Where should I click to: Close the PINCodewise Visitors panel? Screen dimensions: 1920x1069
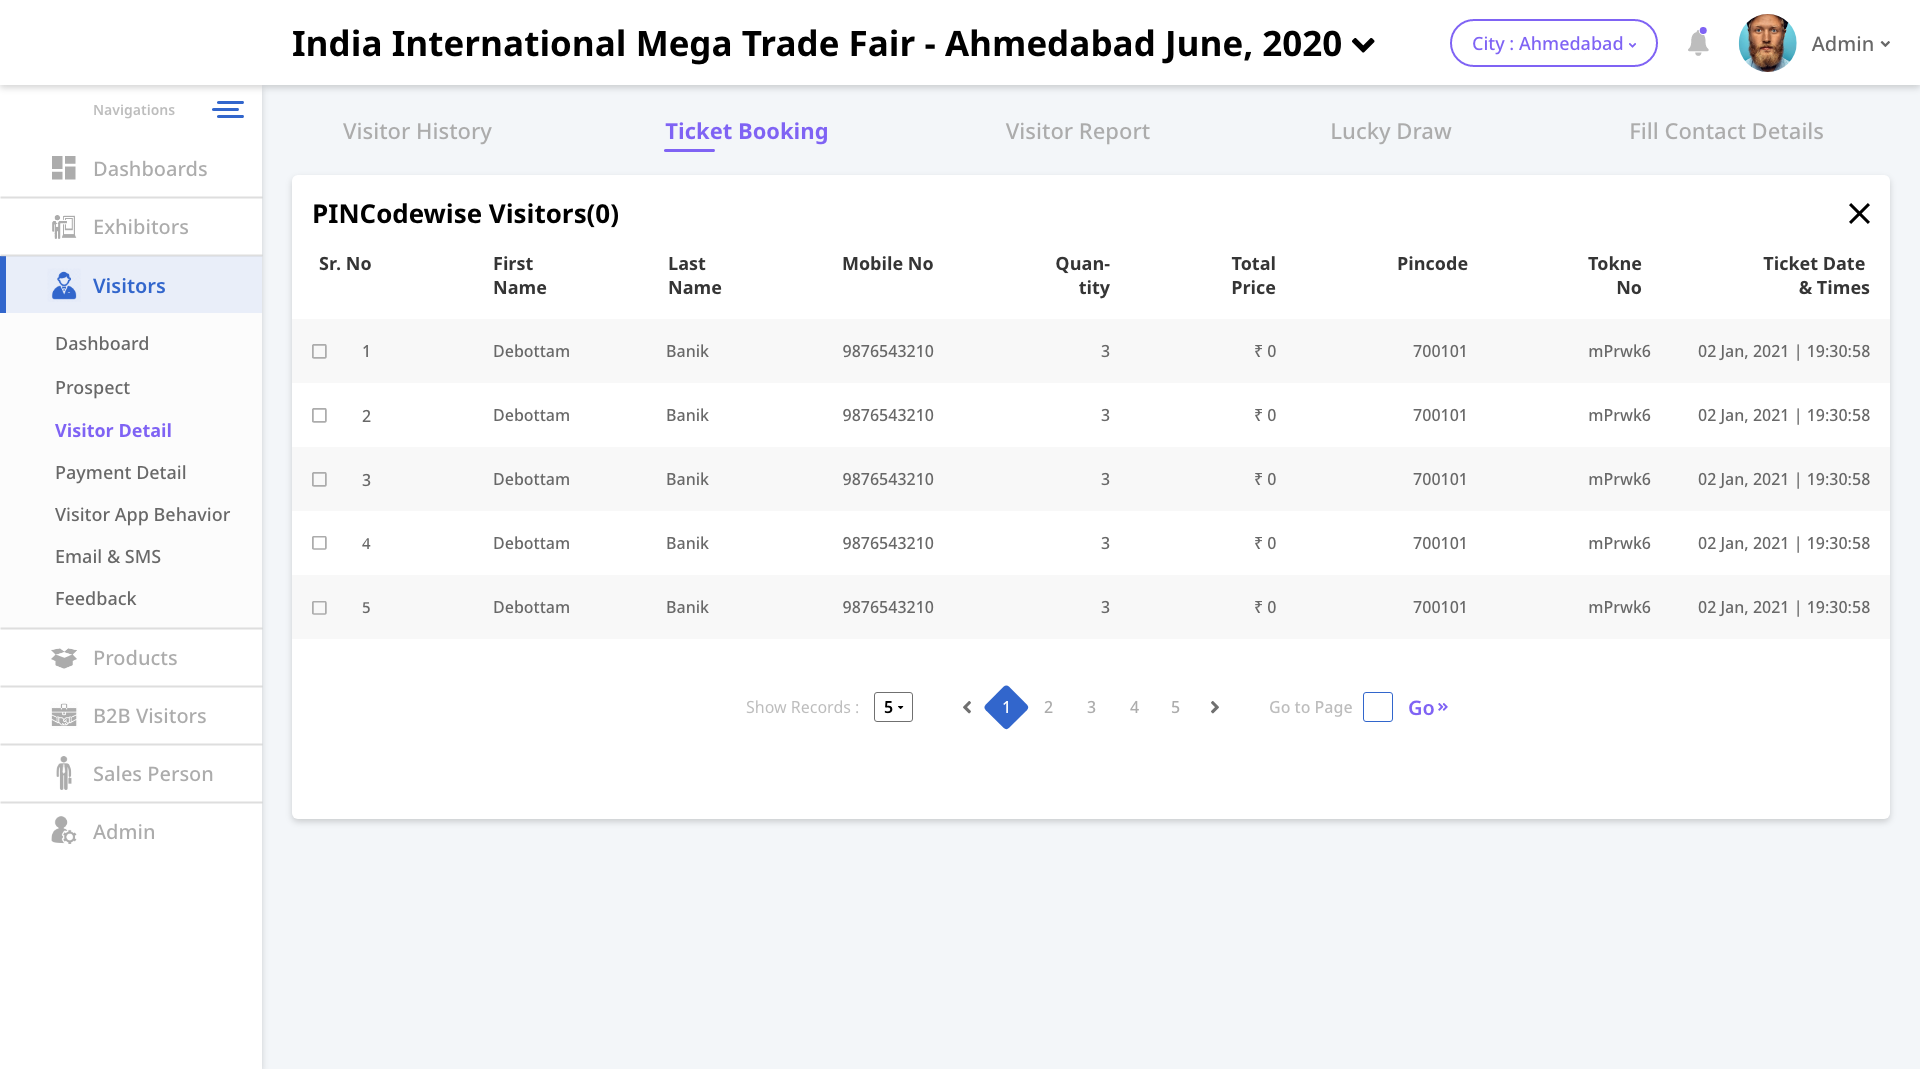(1859, 214)
